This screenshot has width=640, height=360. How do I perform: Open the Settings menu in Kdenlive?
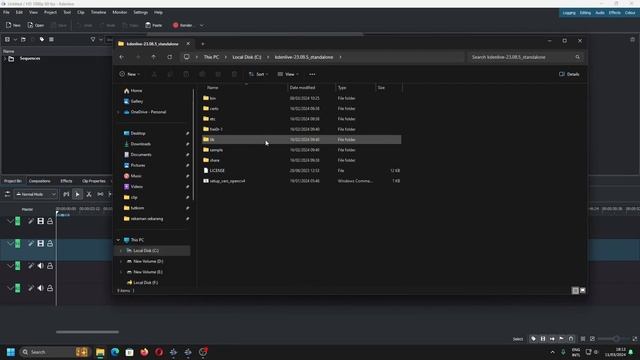(140, 13)
